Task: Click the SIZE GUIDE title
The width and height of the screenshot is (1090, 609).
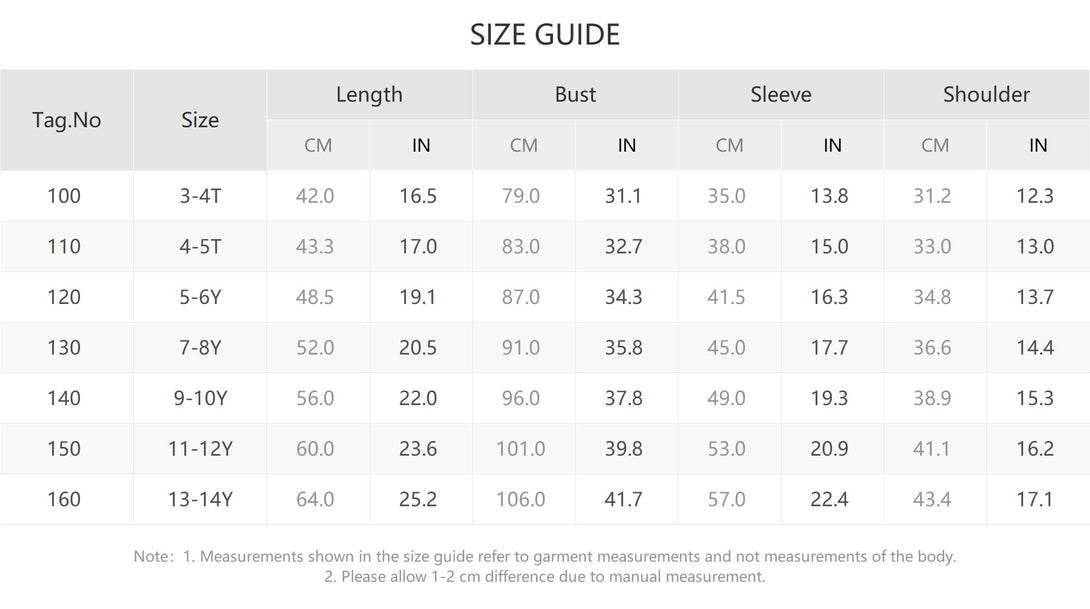Action: pyautogui.click(x=544, y=35)
